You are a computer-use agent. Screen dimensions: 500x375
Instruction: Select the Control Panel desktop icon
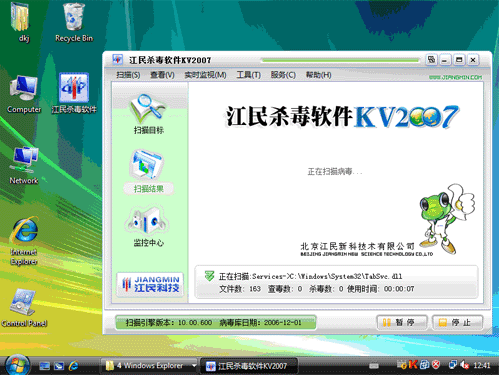pyautogui.click(x=24, y=308)
